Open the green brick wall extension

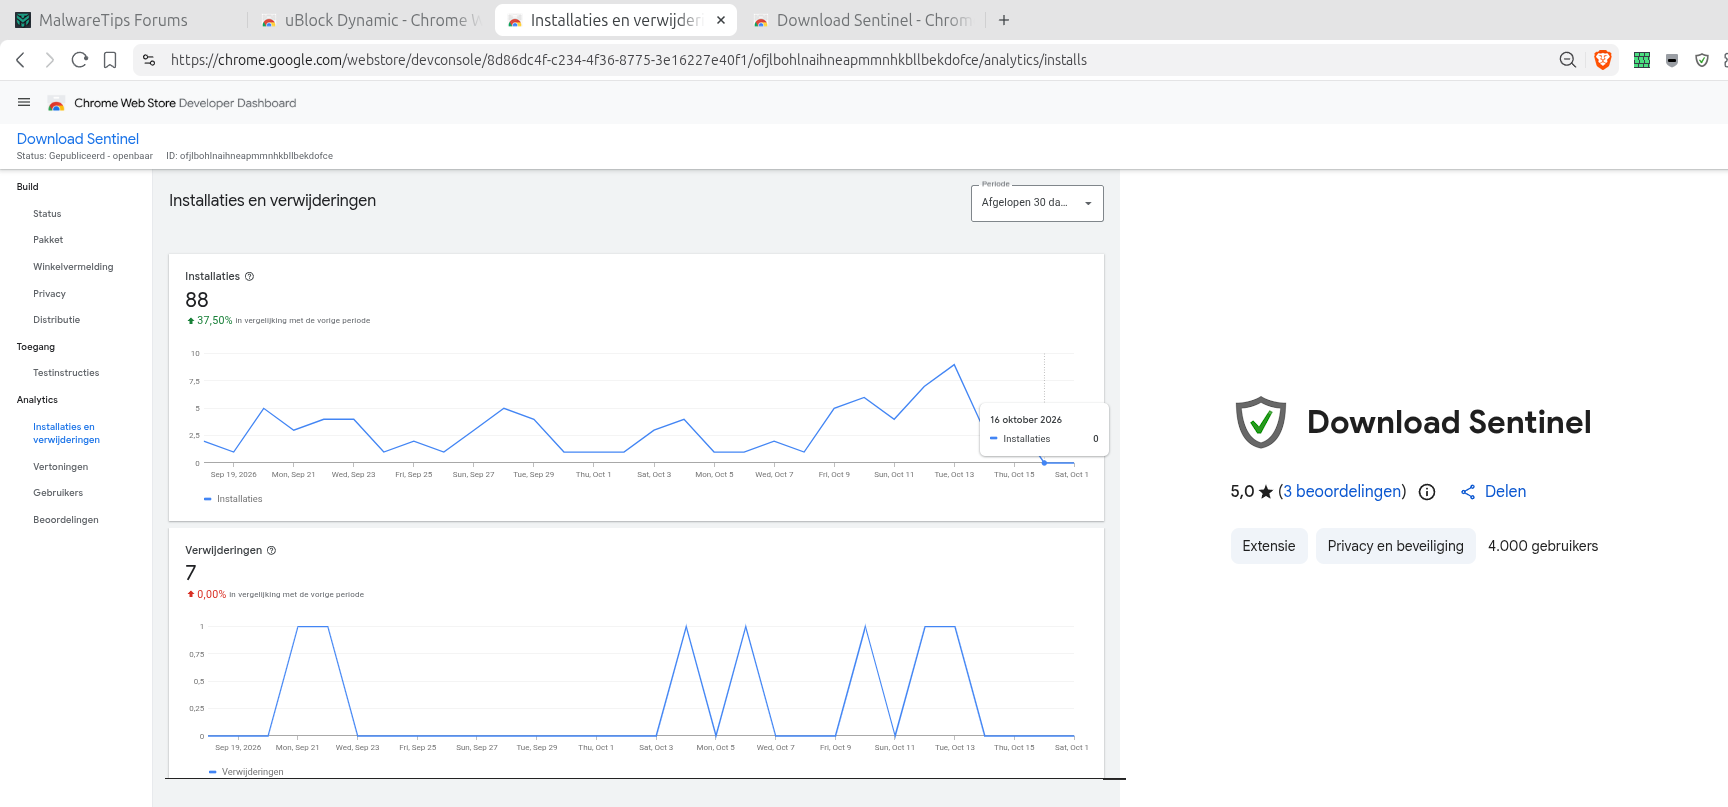(x=1642, y=60)
